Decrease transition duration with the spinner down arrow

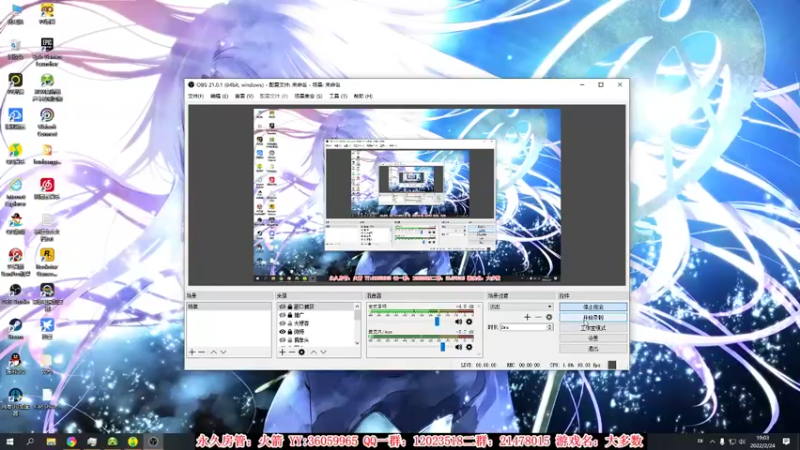coord(549,329)
